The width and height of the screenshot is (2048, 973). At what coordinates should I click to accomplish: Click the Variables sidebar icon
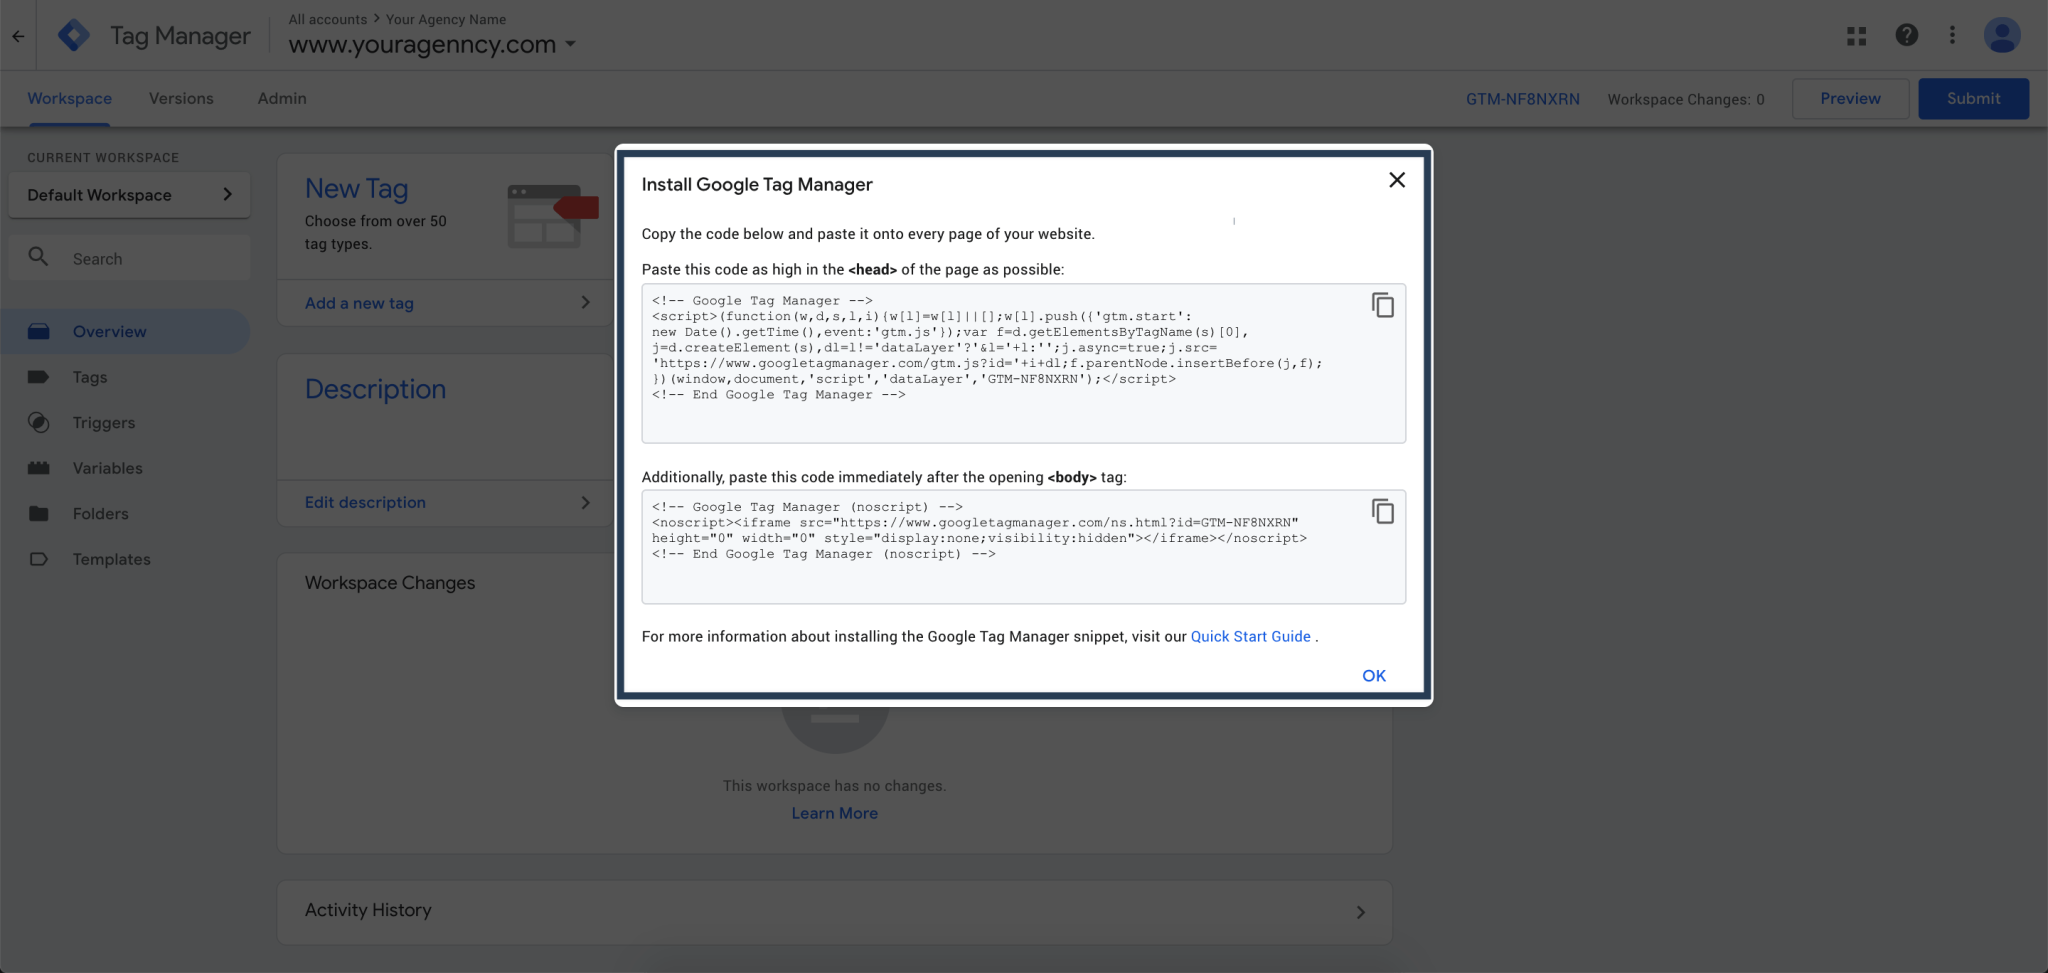click(39, 468)
